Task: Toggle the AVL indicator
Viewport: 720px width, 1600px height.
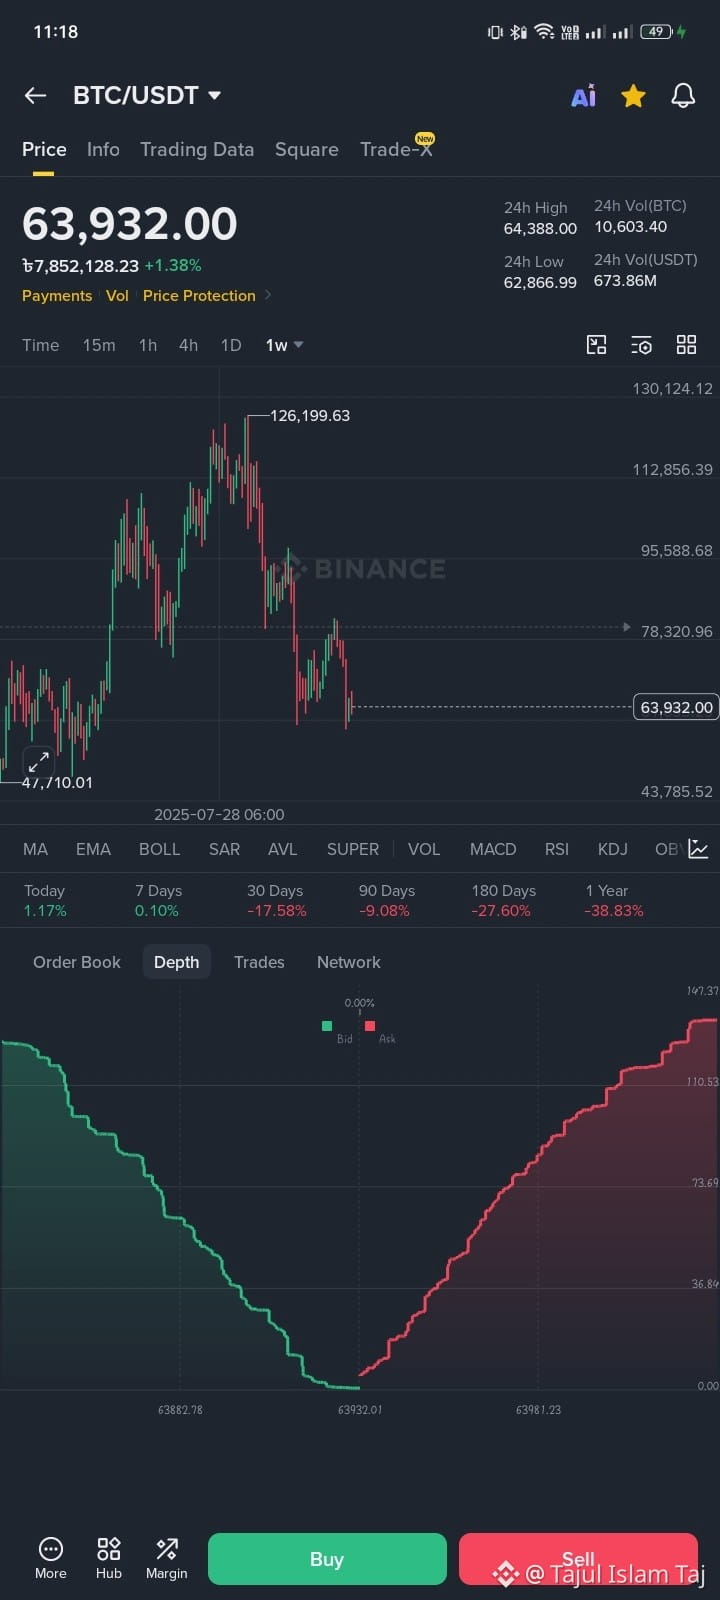Action: click(x=283, y=849)
